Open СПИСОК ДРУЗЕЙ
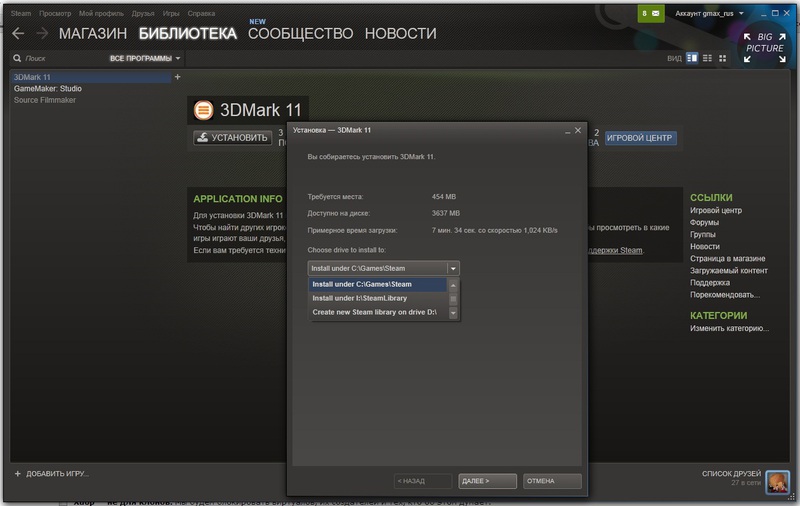Image resolution: width=800 pixels, height=506 pixels. click(731, 474)
